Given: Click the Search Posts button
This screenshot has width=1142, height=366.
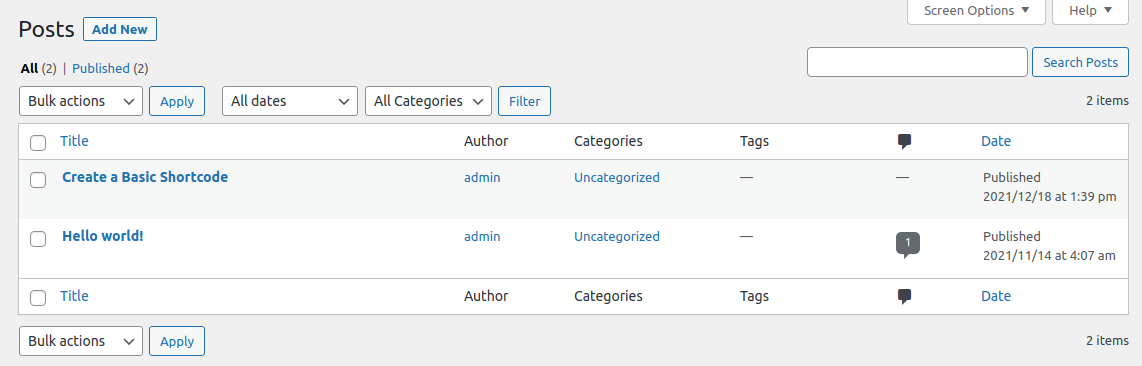Looking at the screenshot, I should 1080,63.
